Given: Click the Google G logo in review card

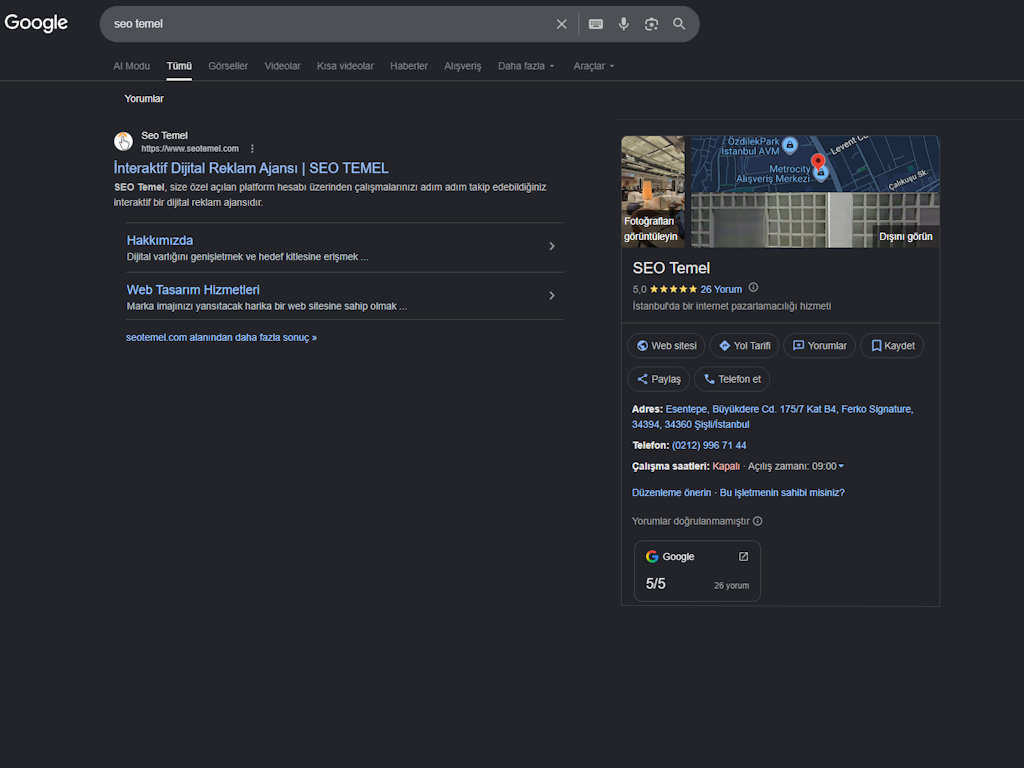Looking at the screenshot, I should 652,556.
